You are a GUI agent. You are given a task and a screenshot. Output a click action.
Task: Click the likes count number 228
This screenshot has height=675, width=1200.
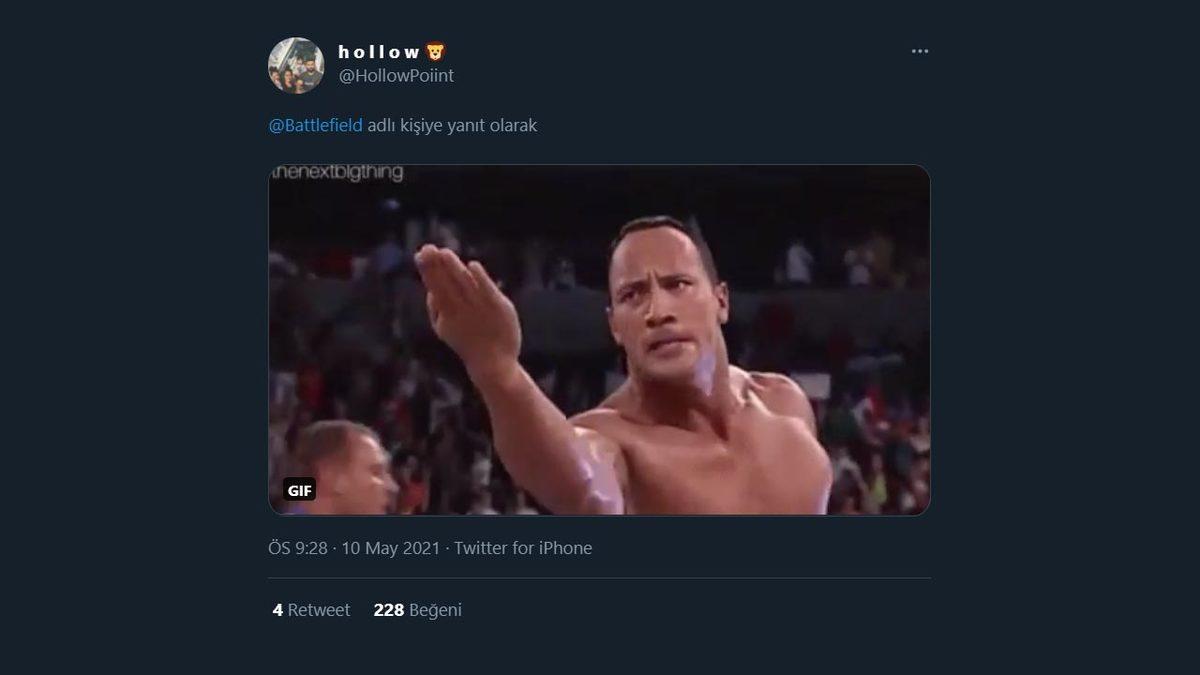(387, 610)
